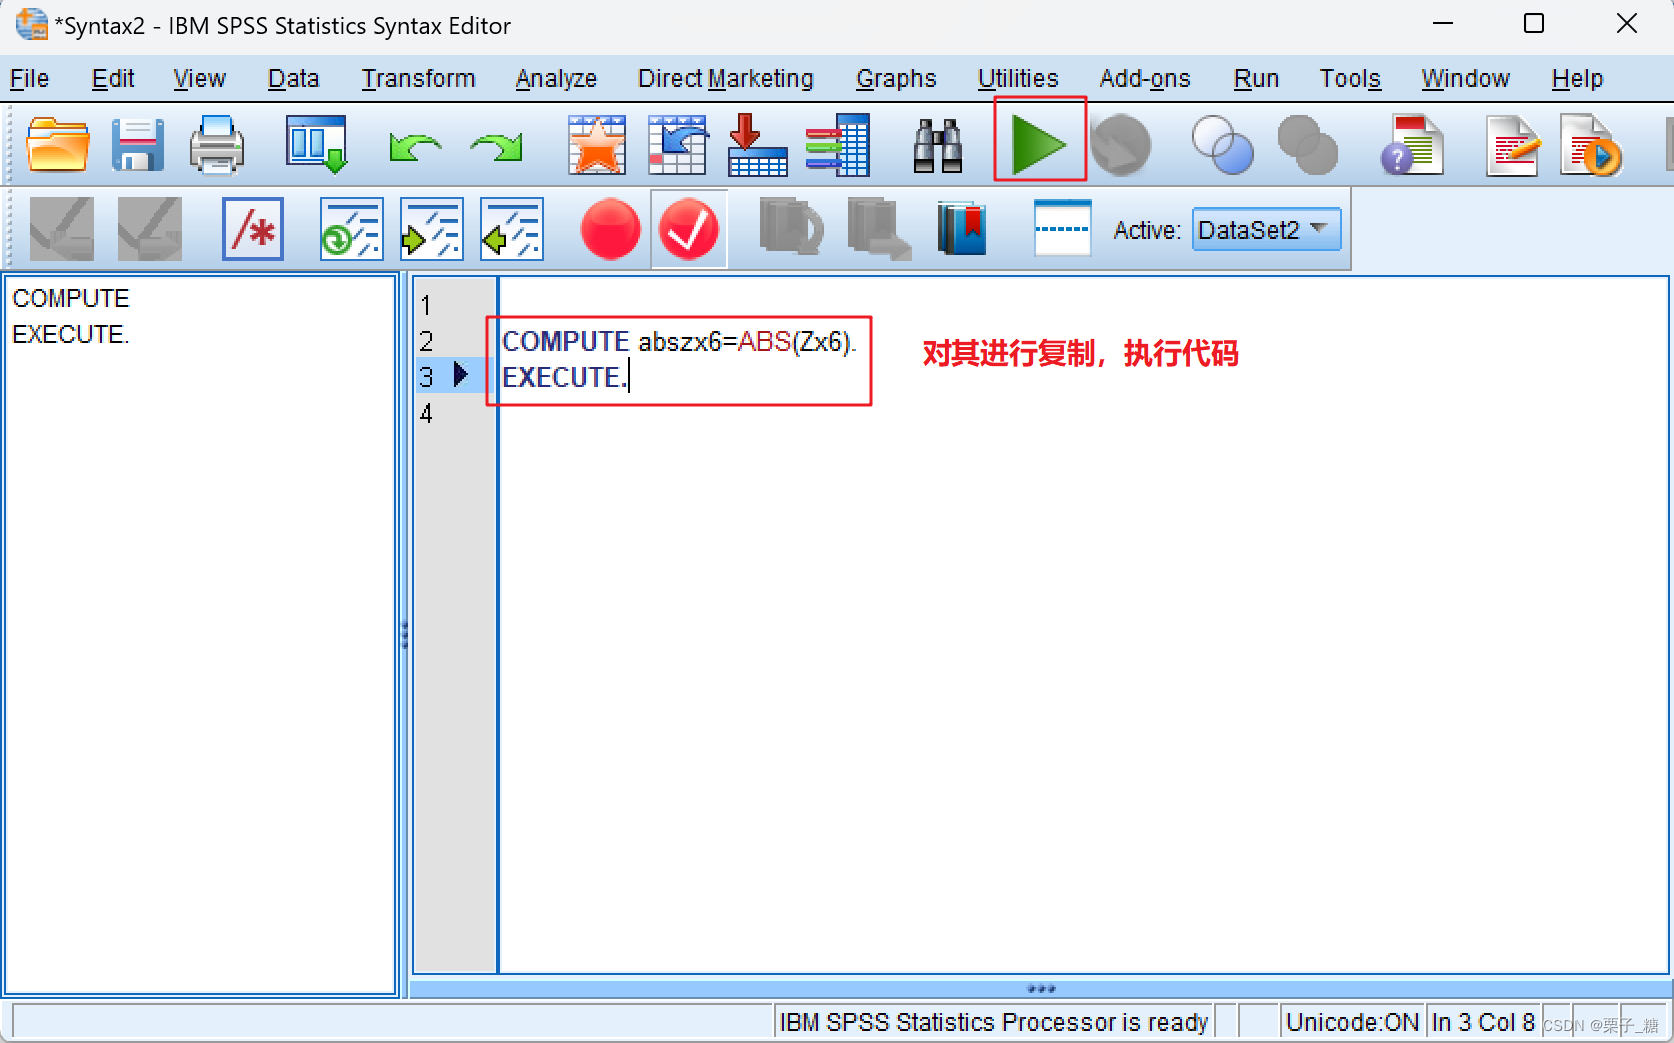Open the Transform menu
Viewport: 1674px width, 1043px height.
coord(418,79)
